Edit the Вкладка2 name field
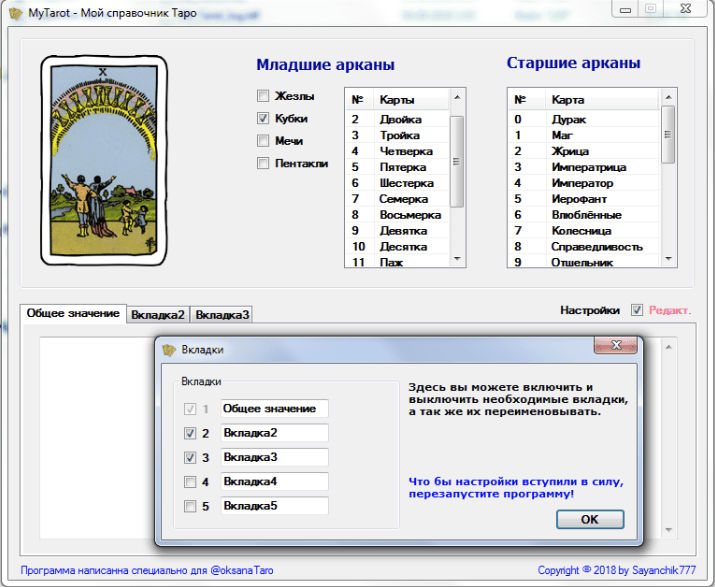The image size is (715, 587). (275, 433)
